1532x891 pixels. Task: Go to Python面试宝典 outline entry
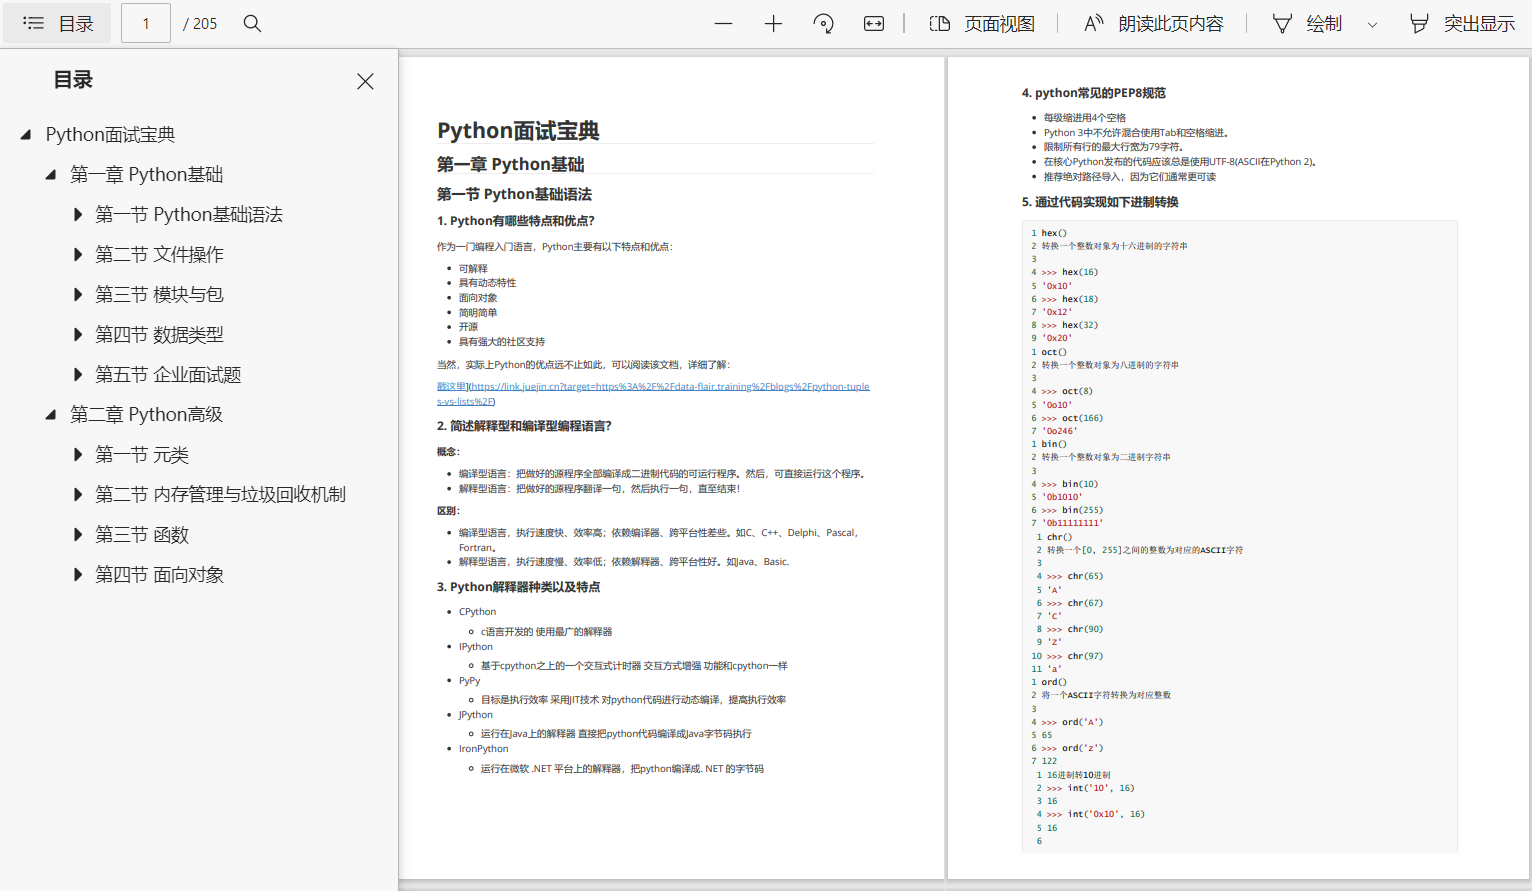click(x=110, y=134)
